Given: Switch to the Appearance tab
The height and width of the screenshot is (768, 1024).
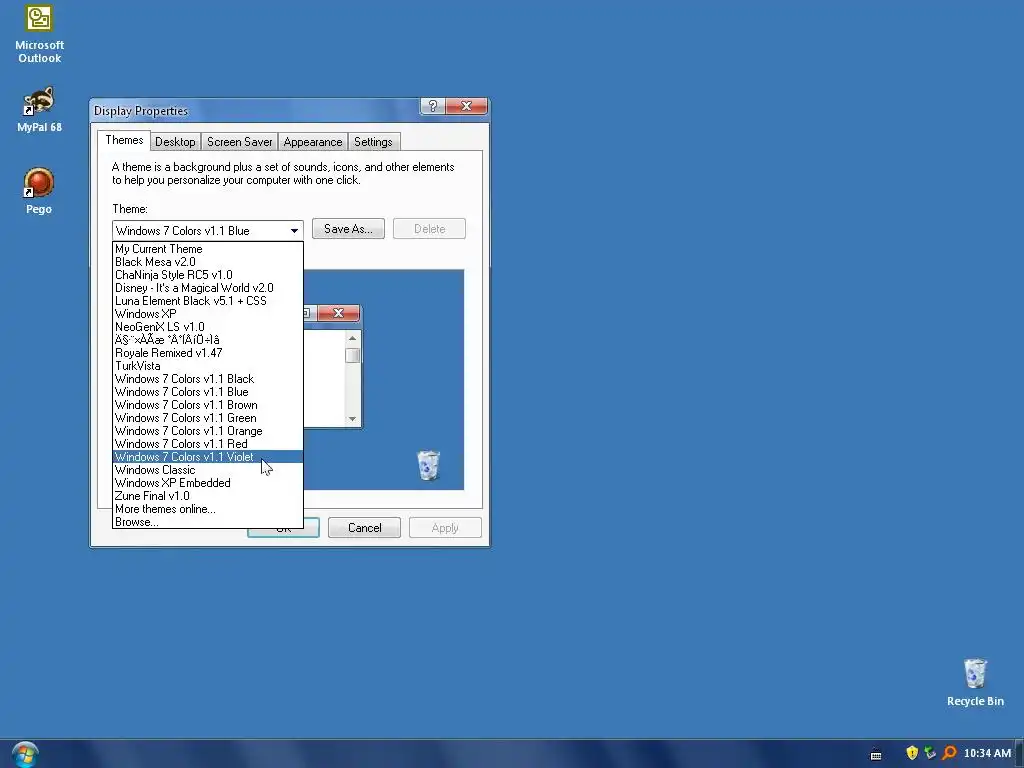Looking at the screenshot, I should [312, 142].
